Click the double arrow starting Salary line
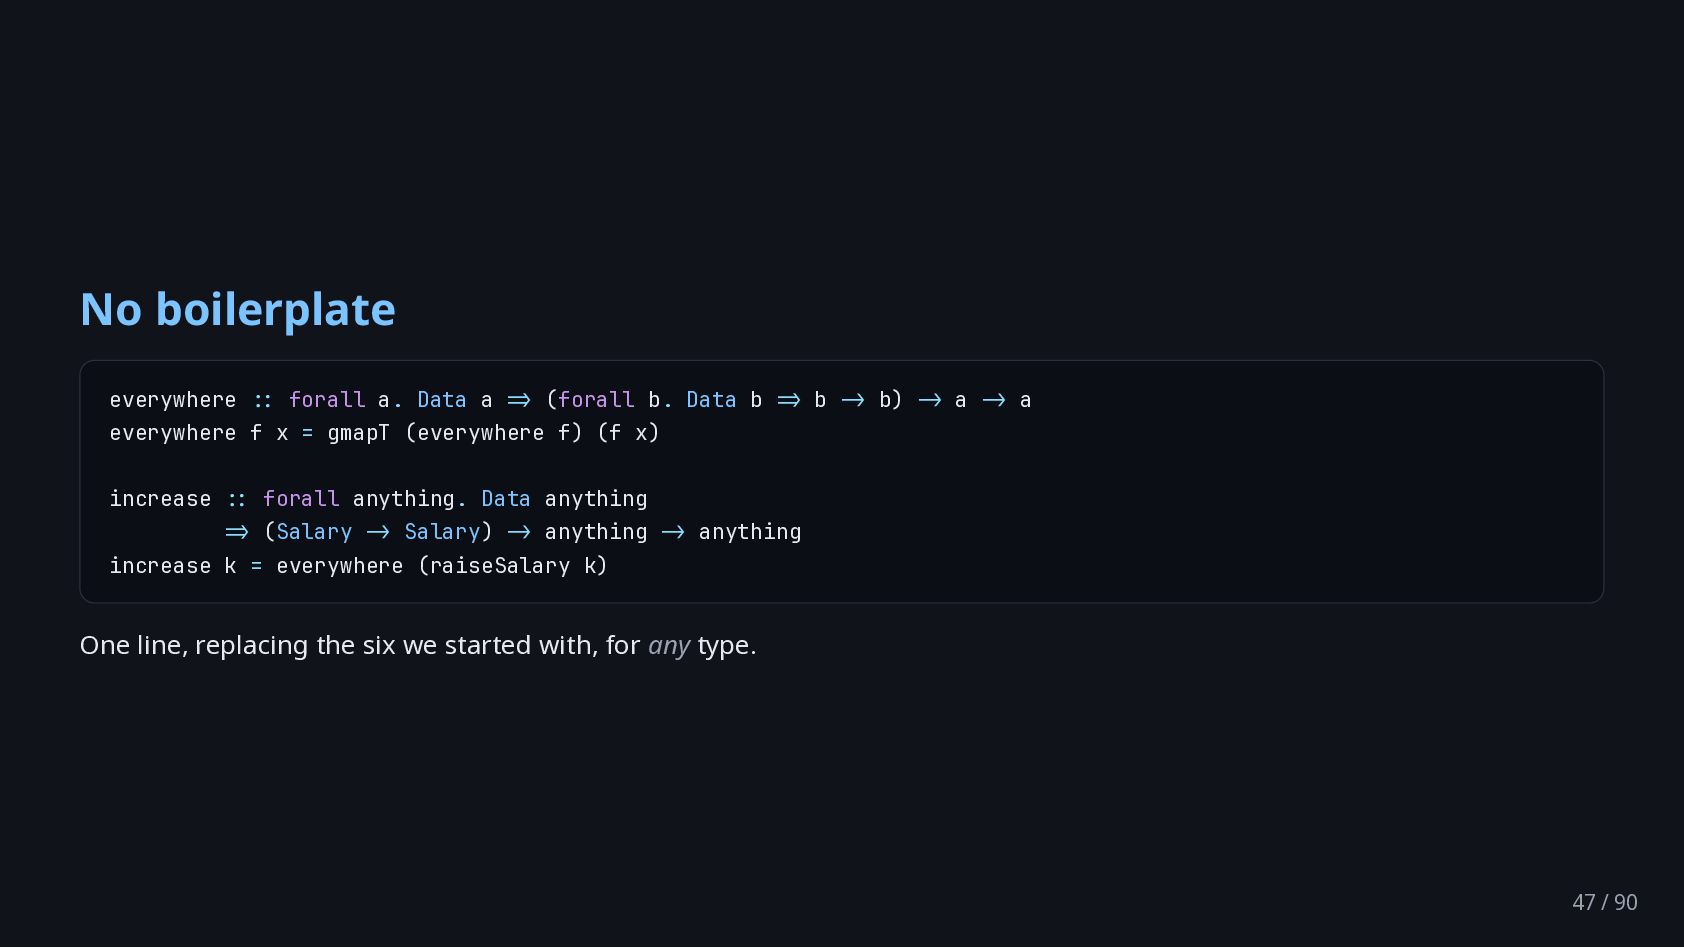Screen dimensions: 1684x948 pos(237,532)
